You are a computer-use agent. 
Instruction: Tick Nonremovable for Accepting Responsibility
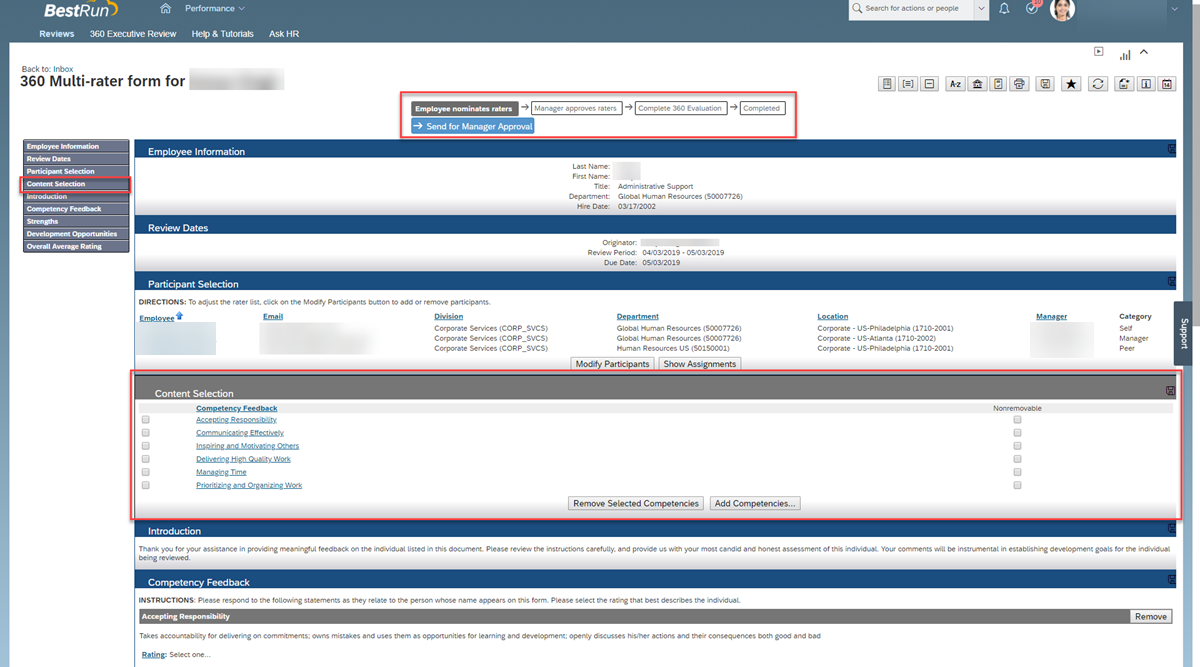click(1017, 420)
